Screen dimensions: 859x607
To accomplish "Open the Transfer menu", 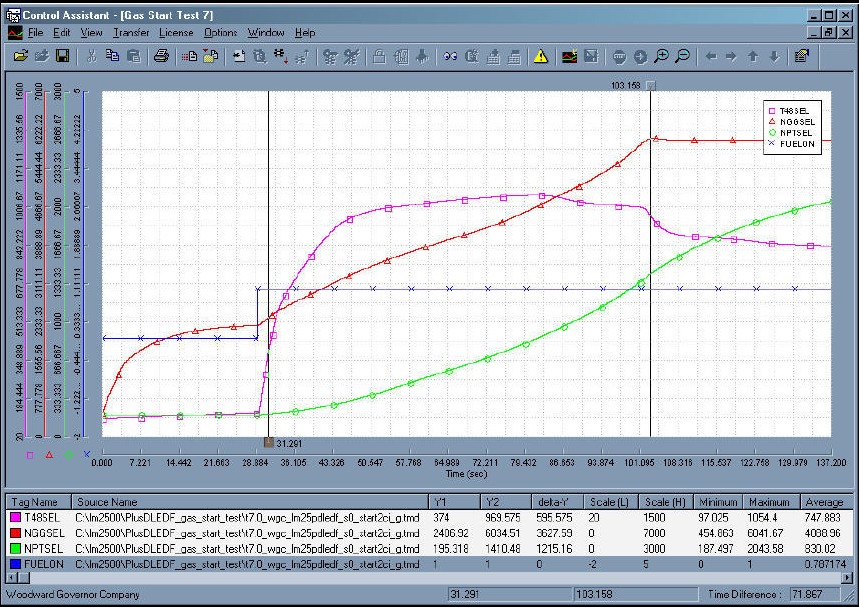I will 131,33.
